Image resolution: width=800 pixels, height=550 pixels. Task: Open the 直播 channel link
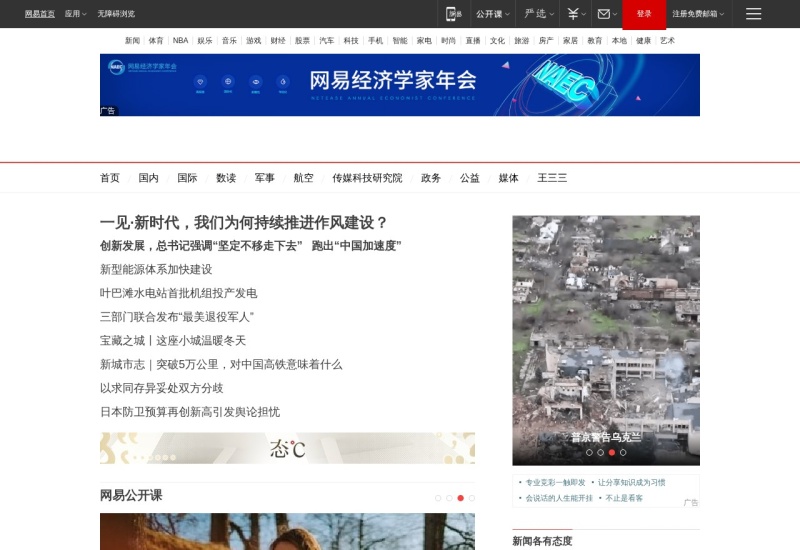473,40
